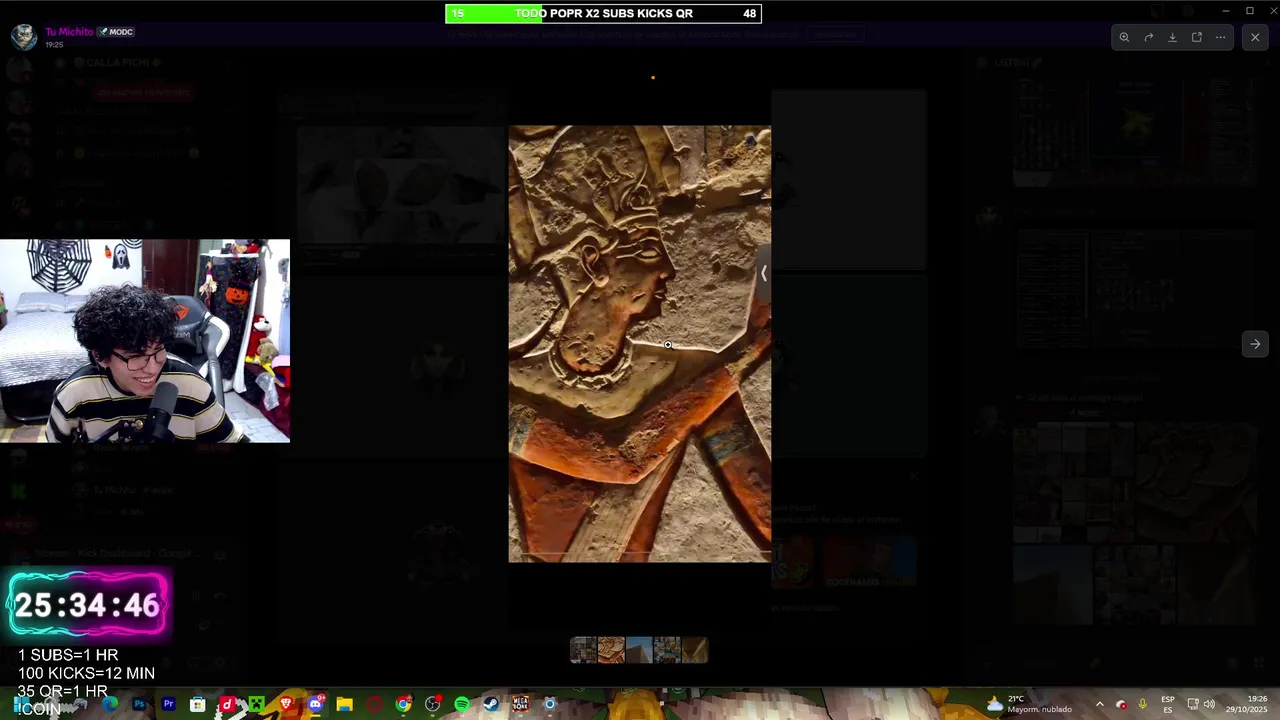Open OBS Studio from the taskbar
Screen dimensions: 1280x720
point(432,705)
